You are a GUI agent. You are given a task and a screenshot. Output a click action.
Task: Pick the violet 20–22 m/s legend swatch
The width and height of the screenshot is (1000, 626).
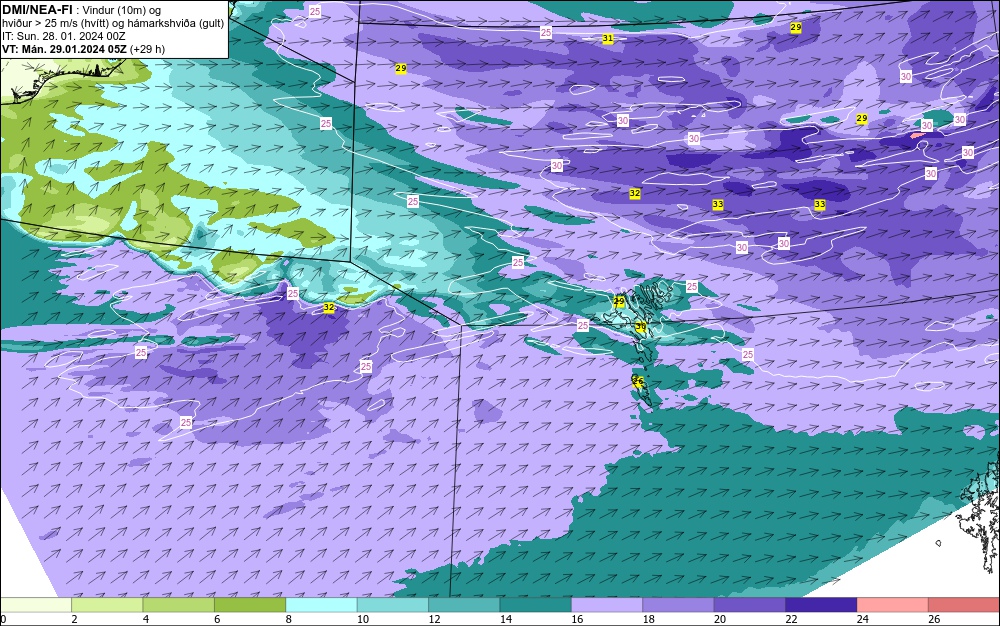point(750,605)
